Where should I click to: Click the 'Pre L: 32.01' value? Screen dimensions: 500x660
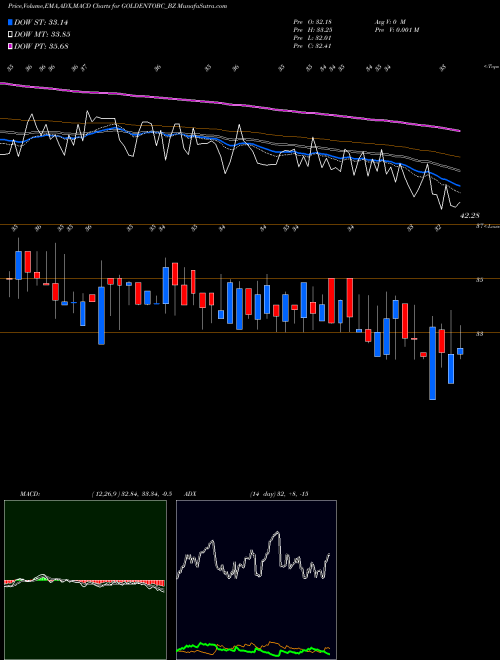tap(313, 38)
